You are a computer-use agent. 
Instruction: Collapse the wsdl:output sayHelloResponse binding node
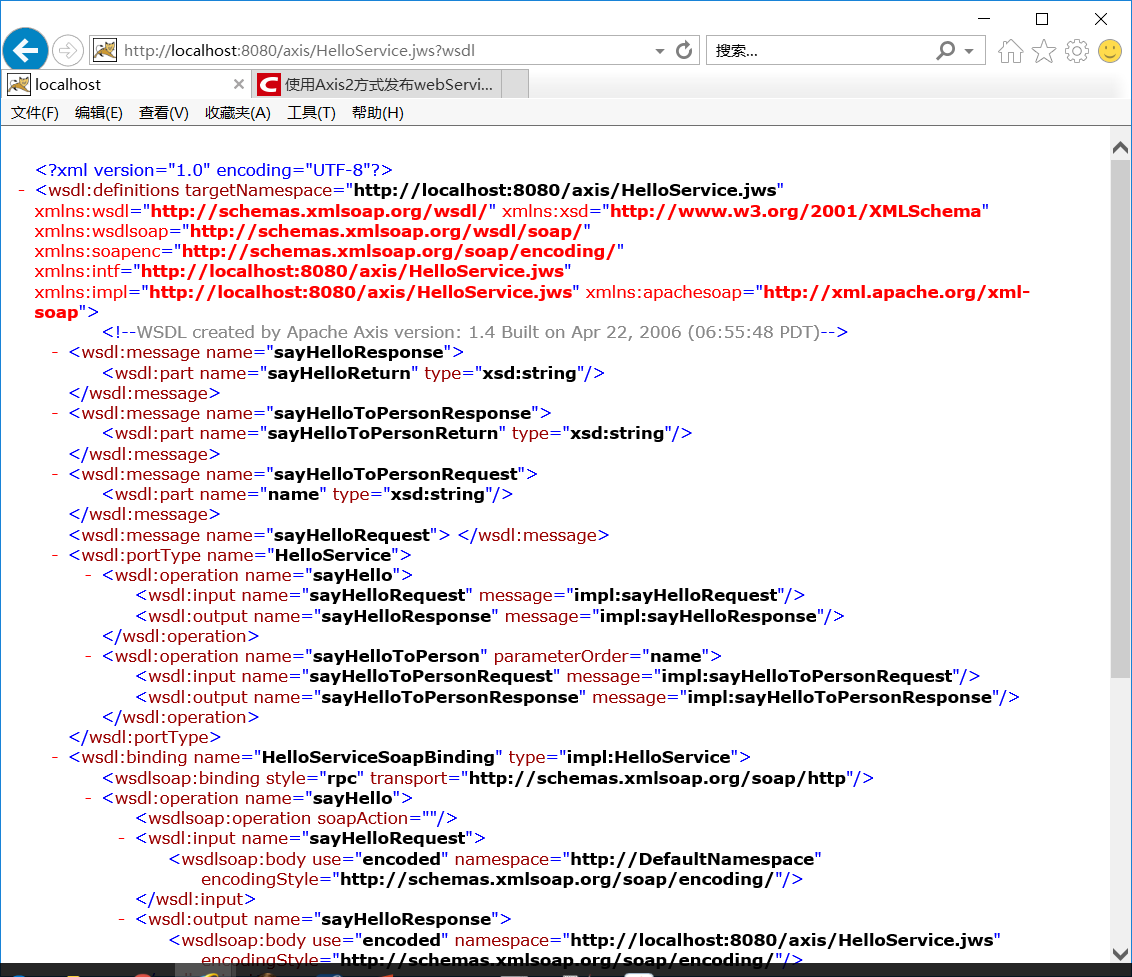pos(121,919)
